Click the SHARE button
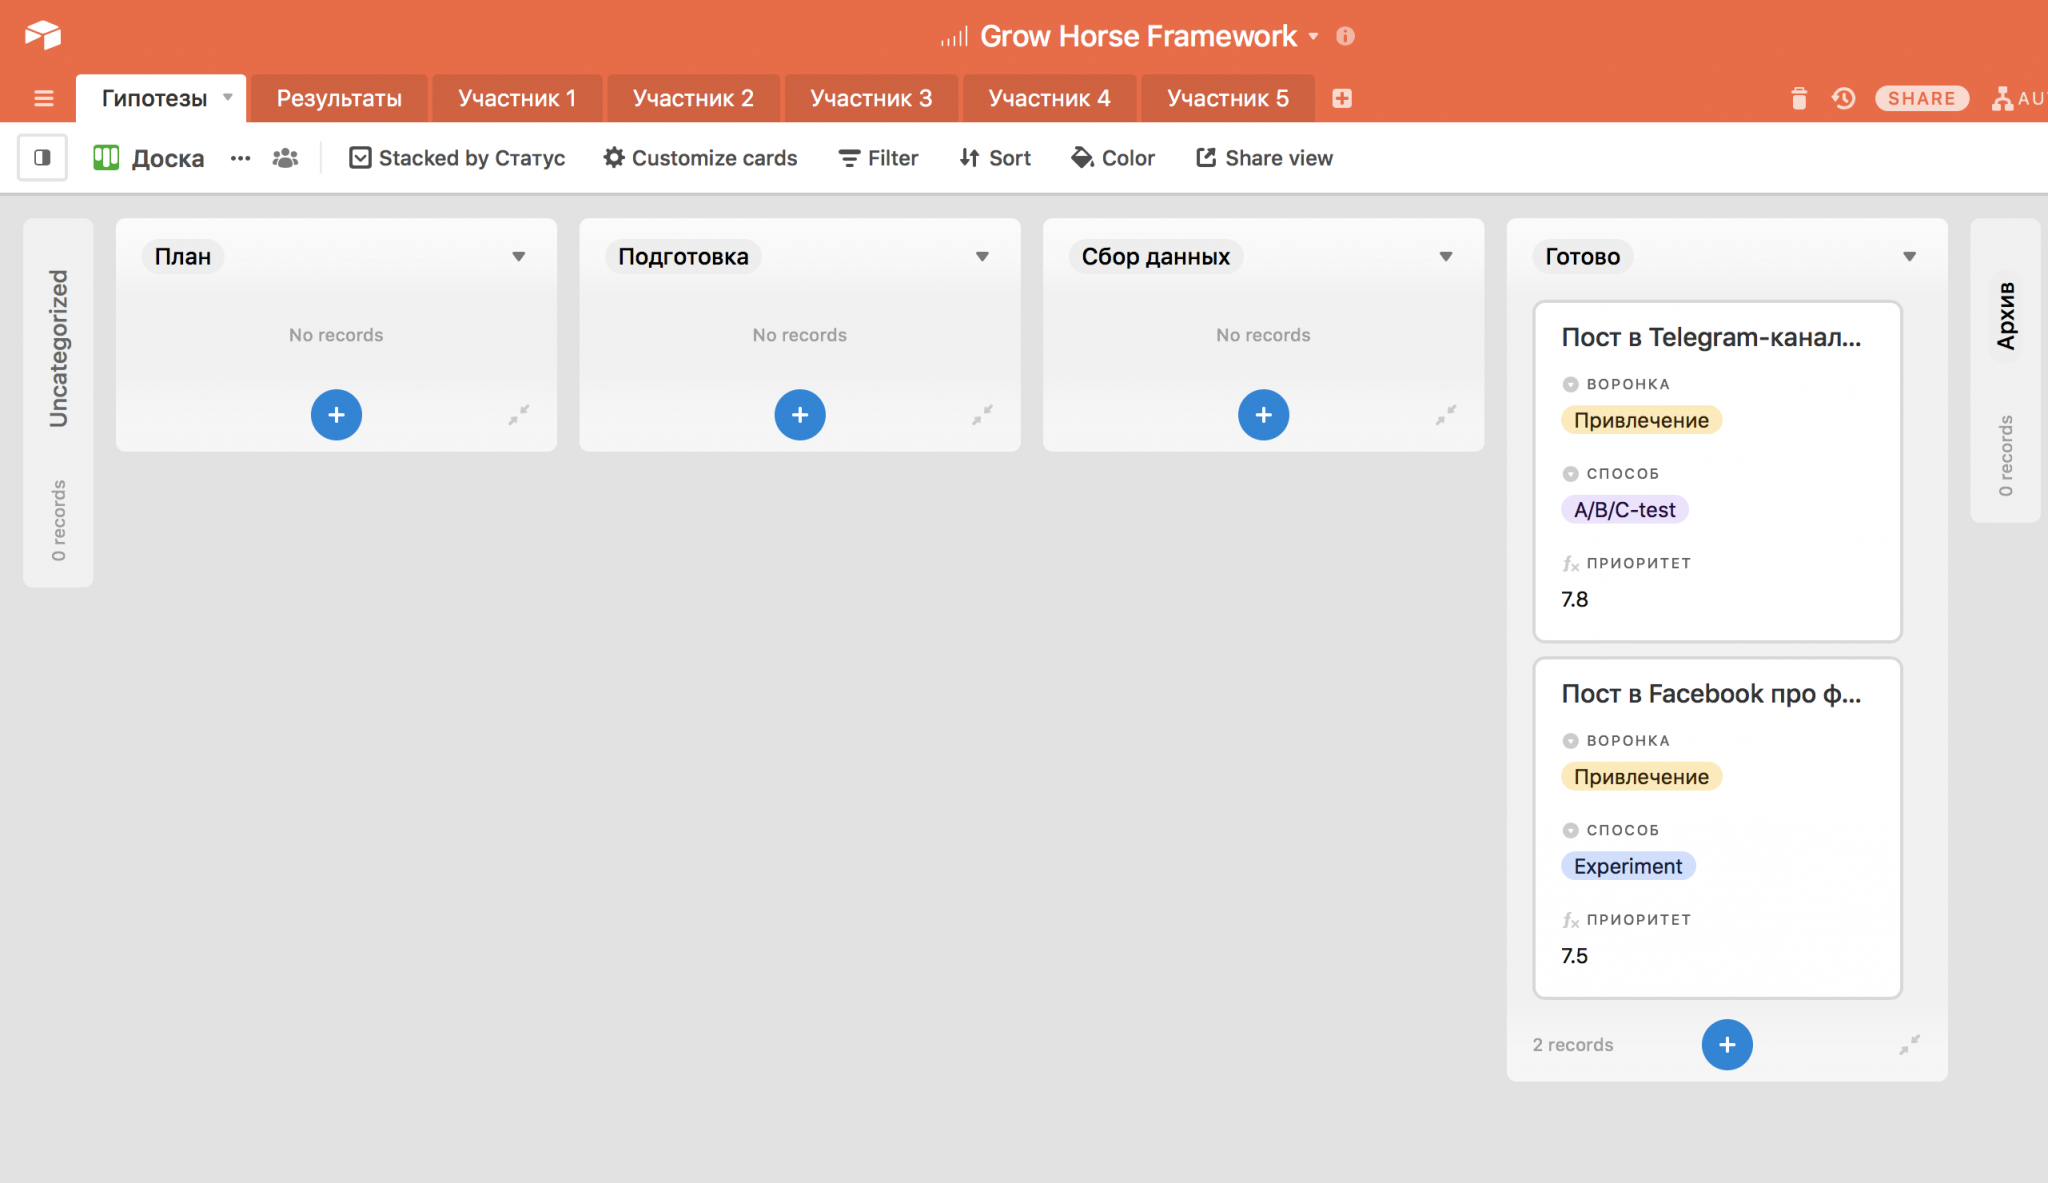The height and width of the screenshot is (1183, 2048). [1921, 98]
